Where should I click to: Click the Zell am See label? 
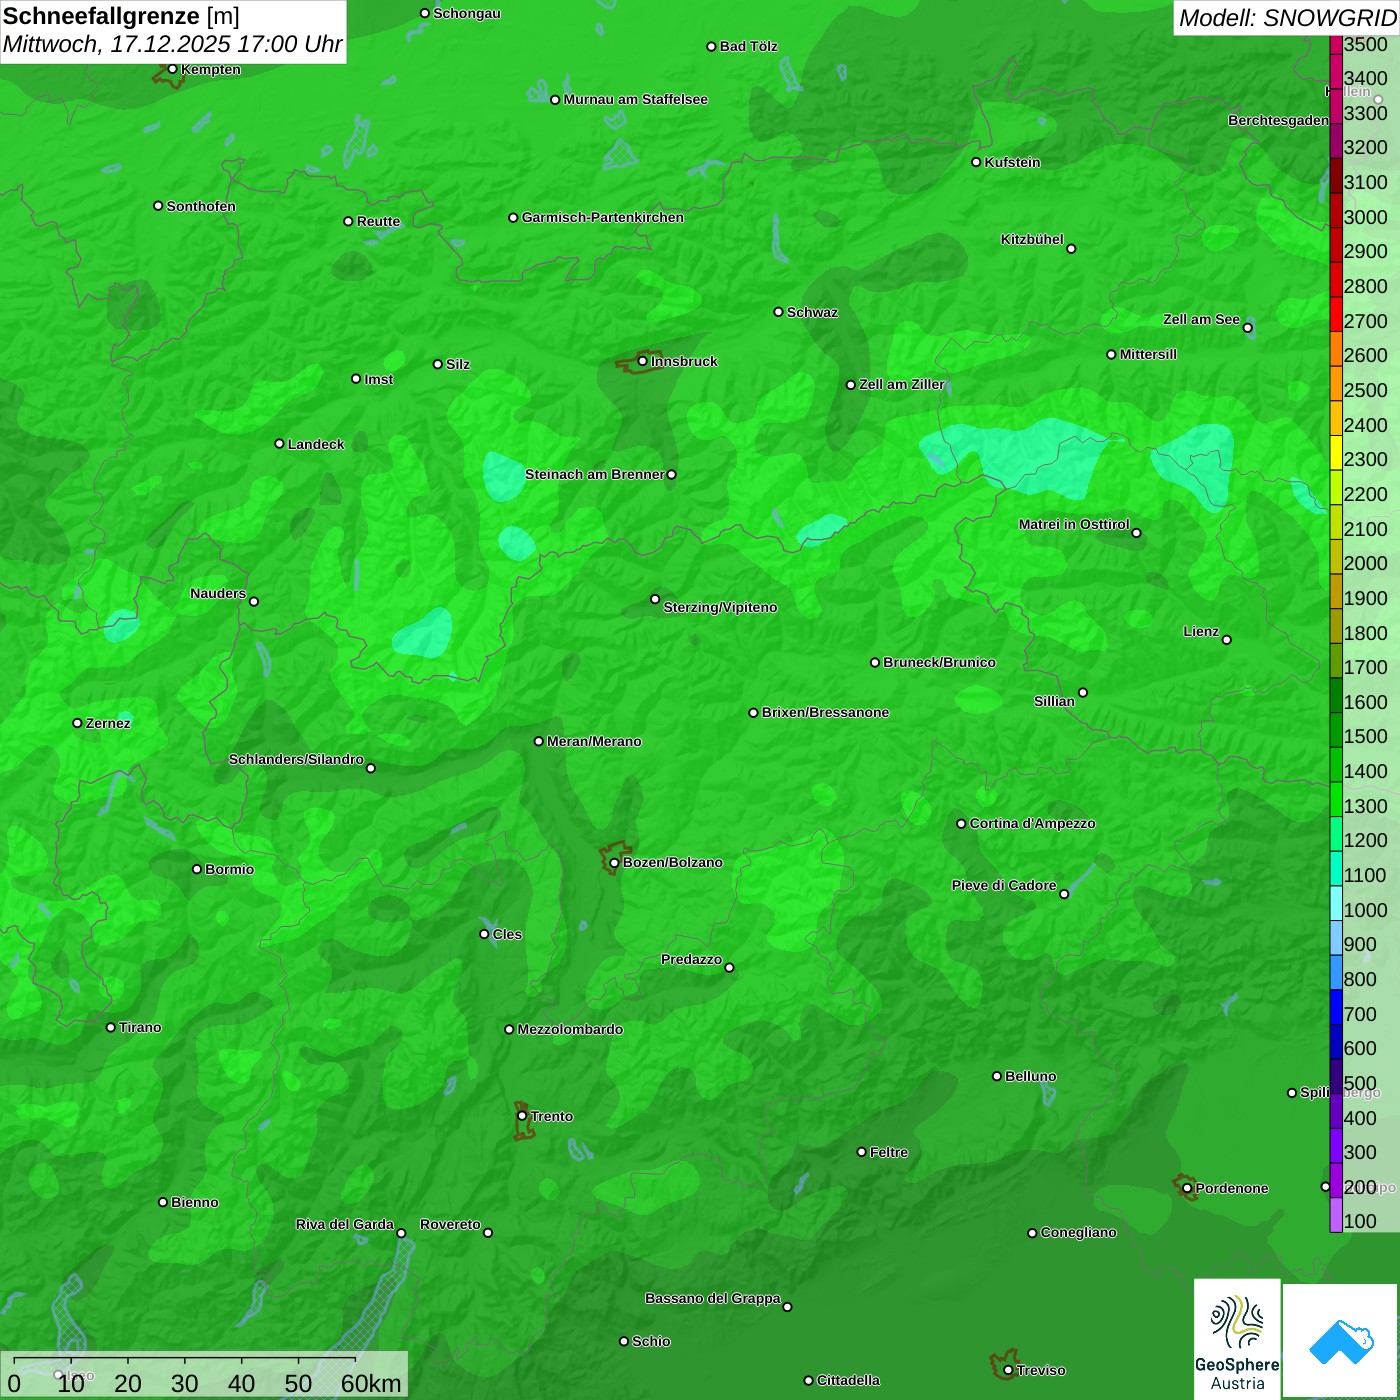coord(1201,319)
